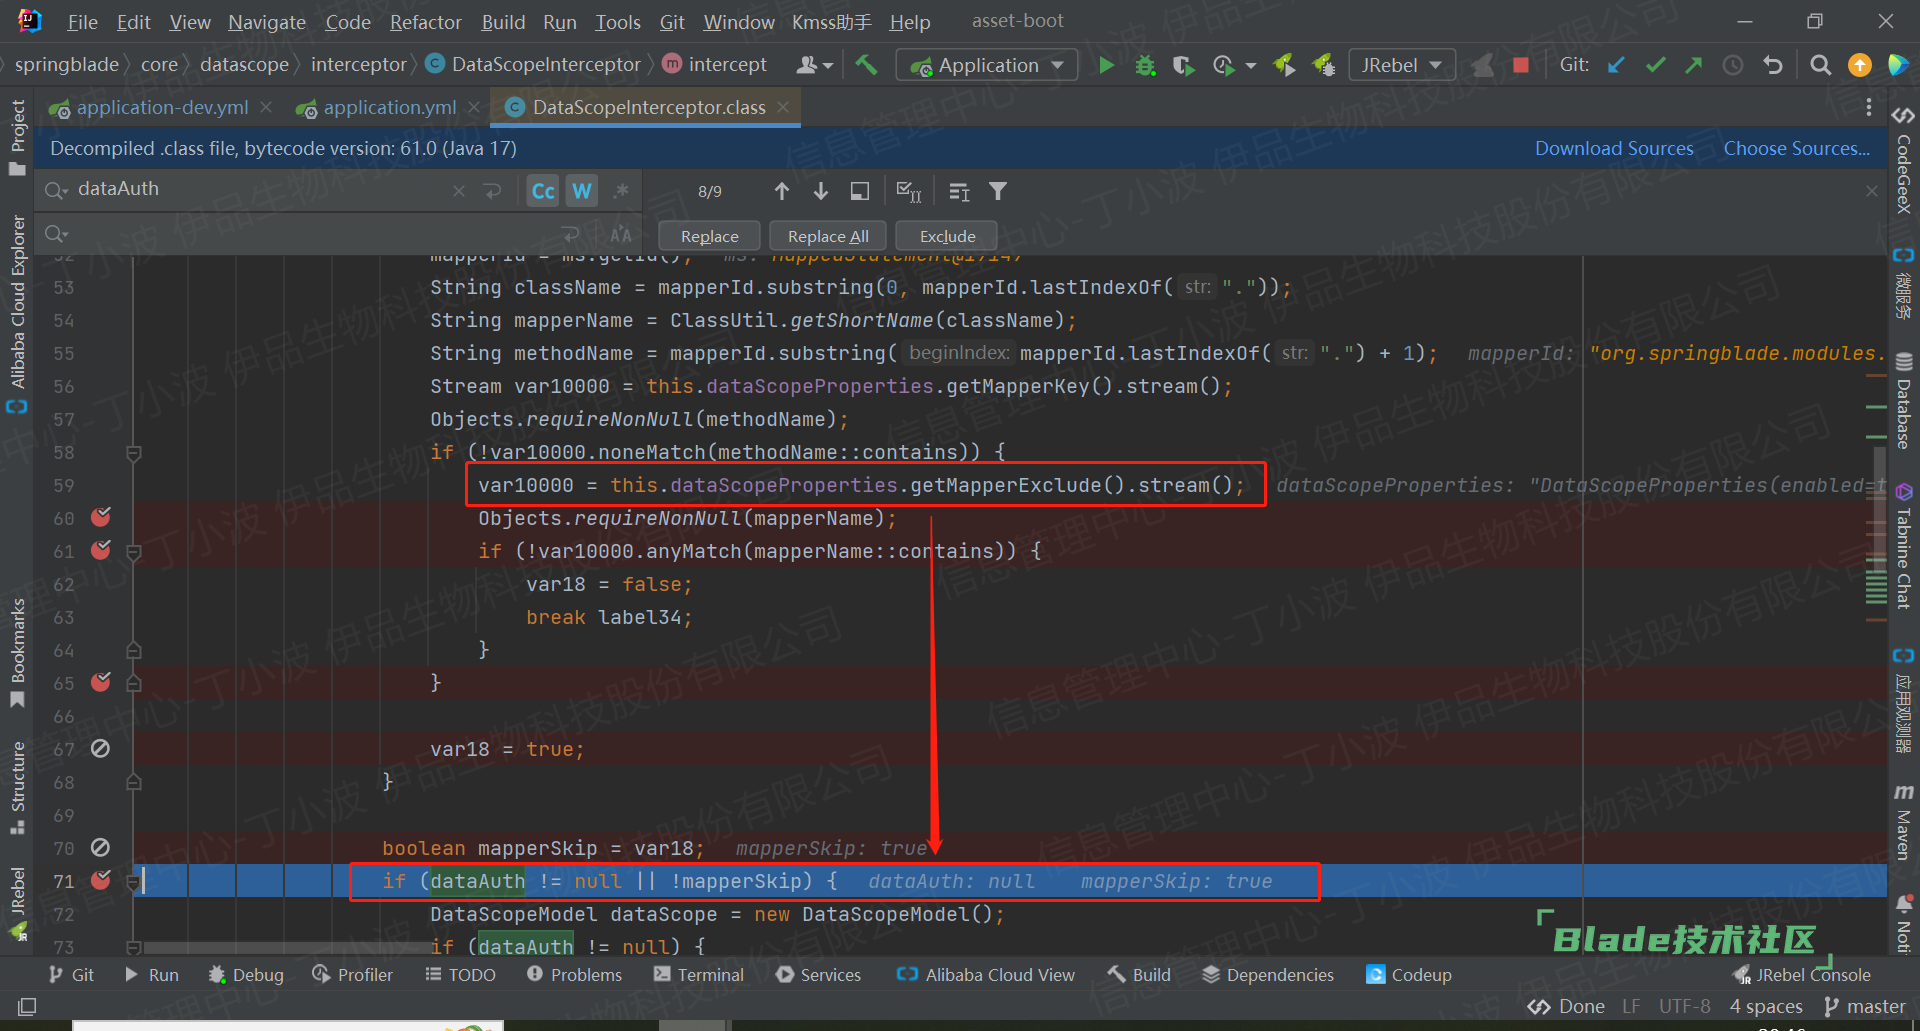The image size is (1920, 1031).
Task: Open Application run configuration dropdown
Action: [987, 65]
